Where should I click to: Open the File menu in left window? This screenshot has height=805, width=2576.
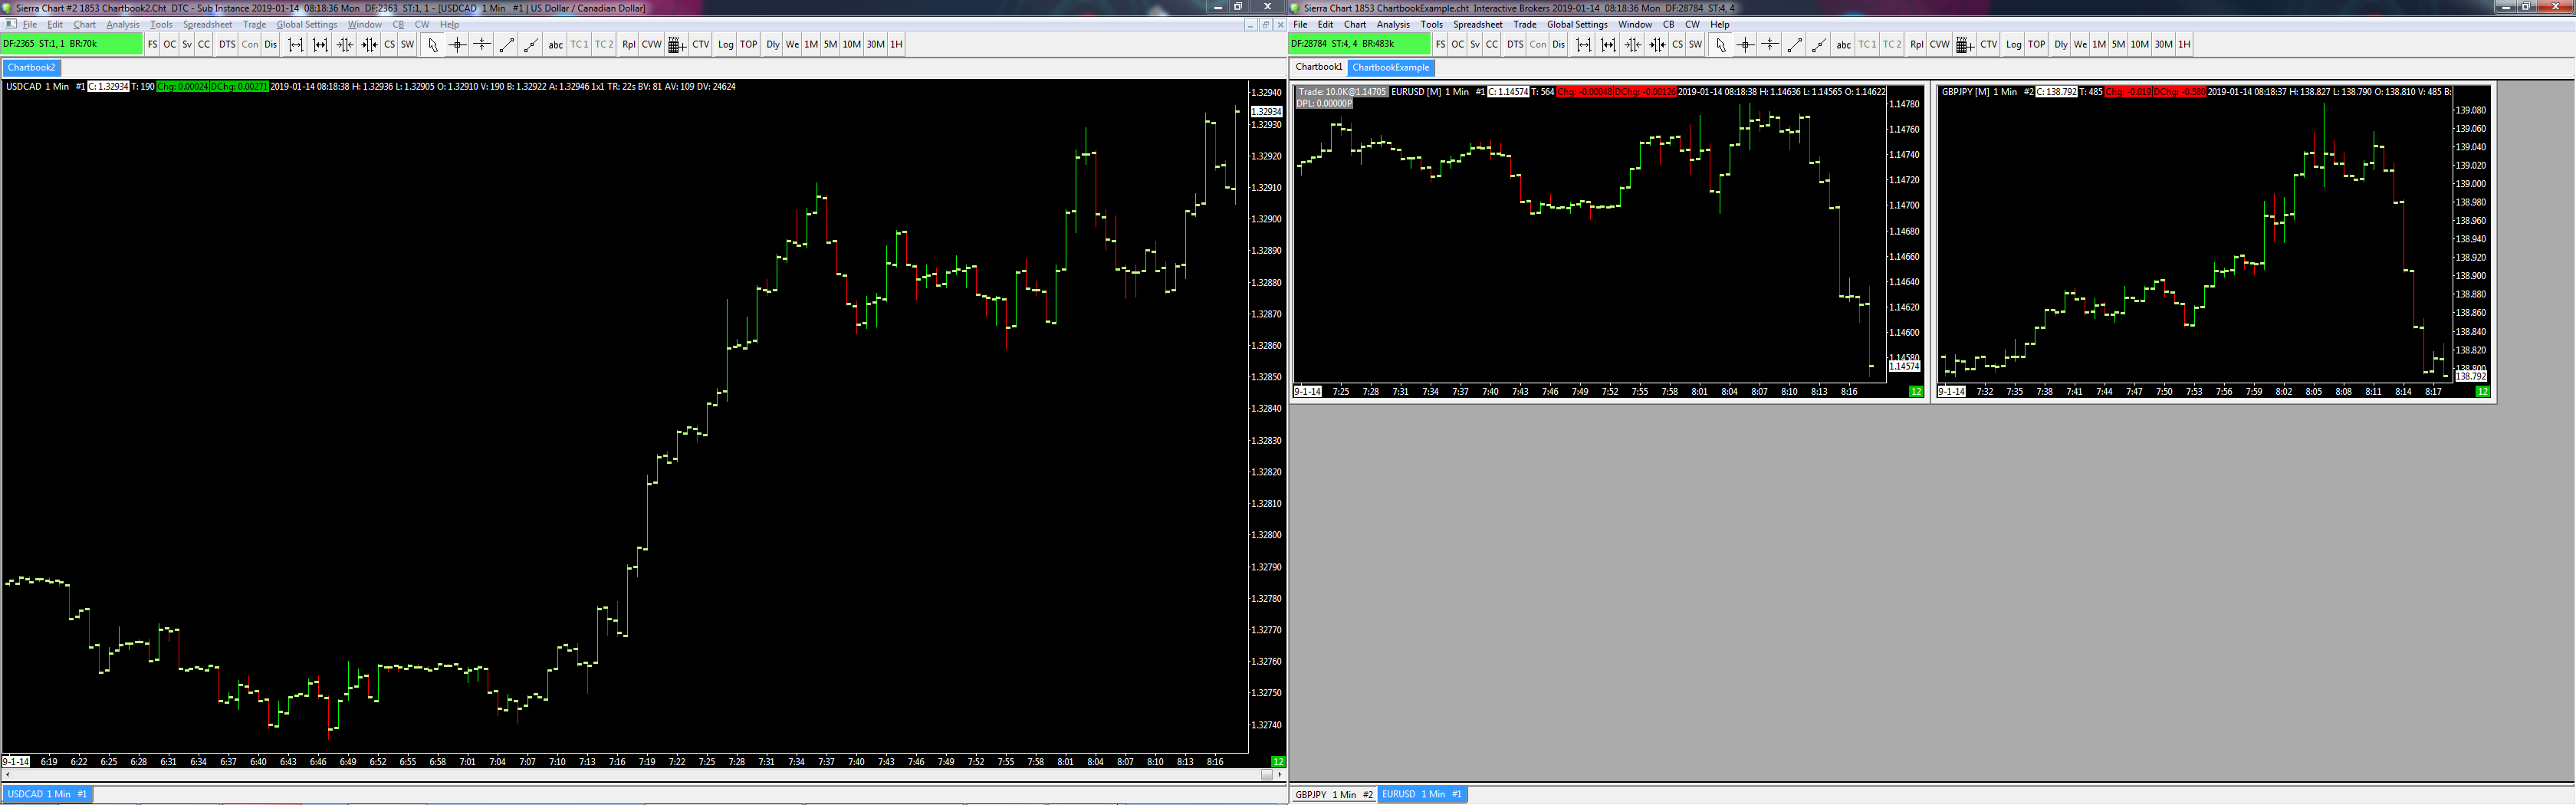[x=30, y=24]
